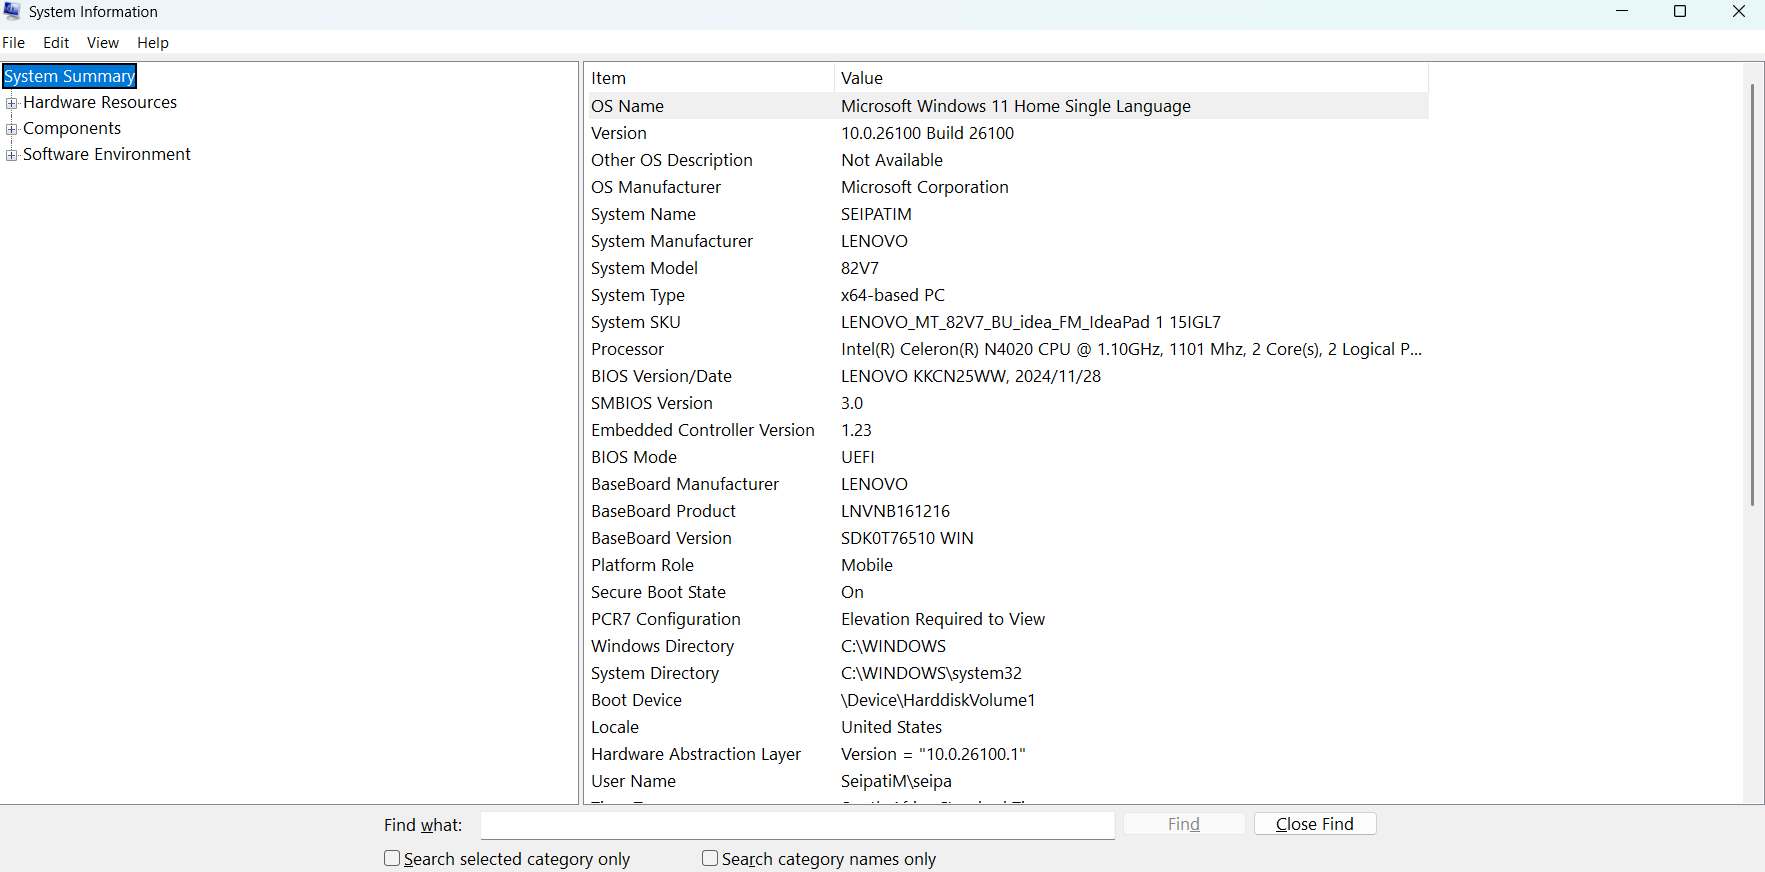
Task: Click 'SMBIOS Version' item
Action: (x=652, y=403)
